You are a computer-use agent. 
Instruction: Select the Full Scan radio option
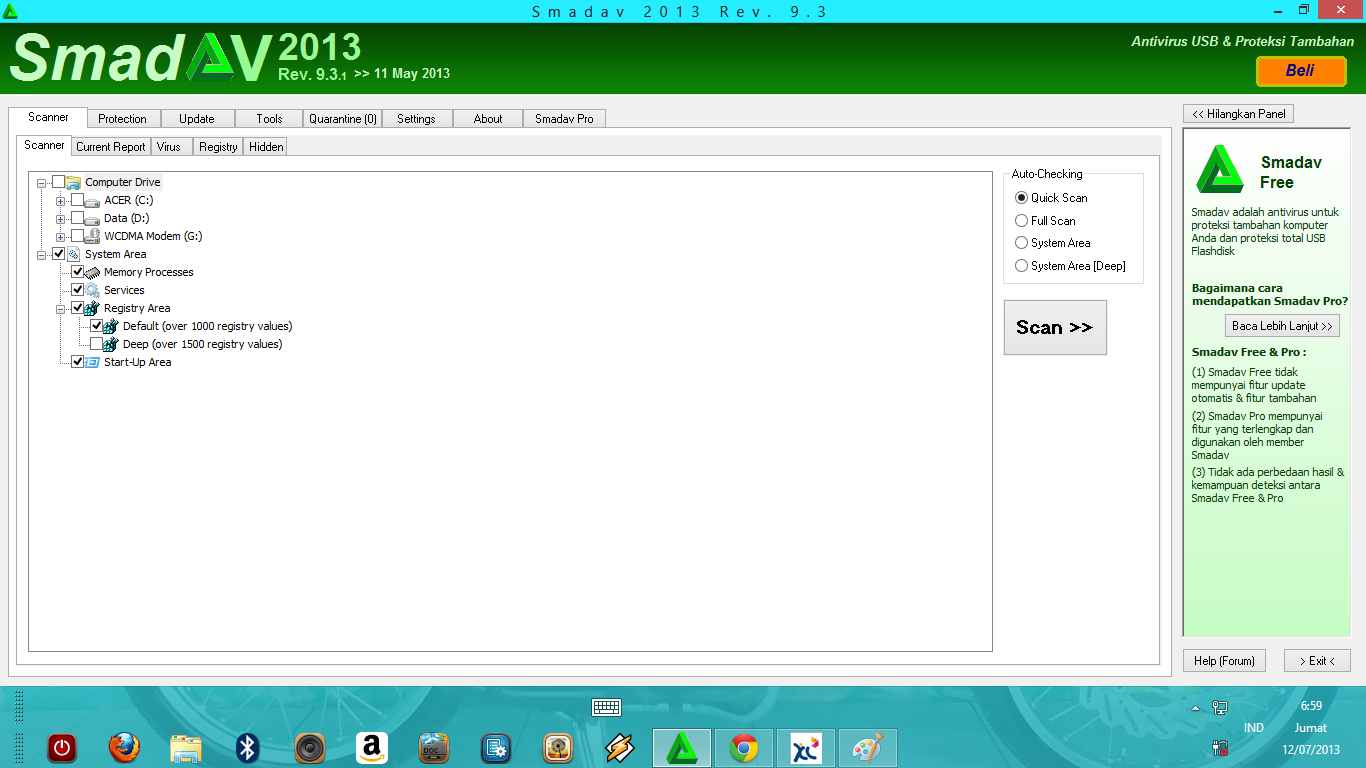[1021, 220]
